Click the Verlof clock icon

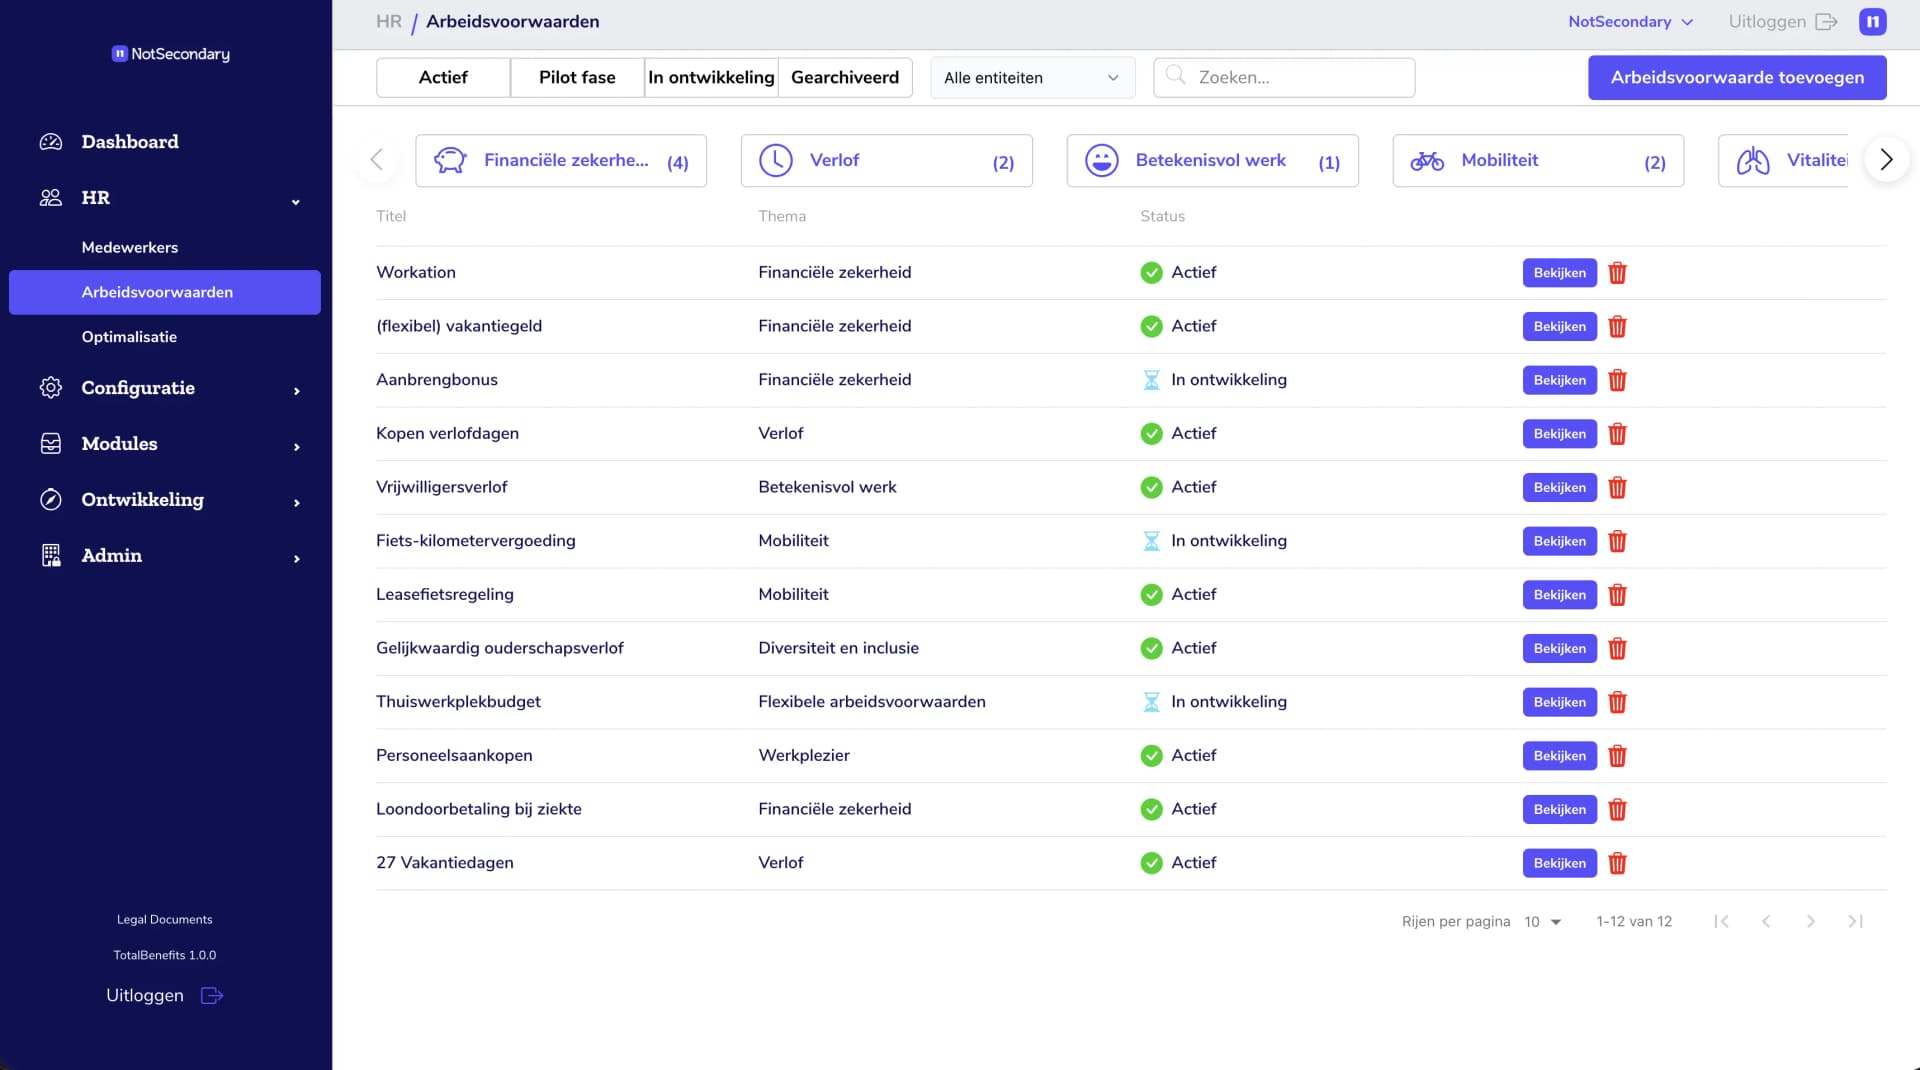pos(775,160)
